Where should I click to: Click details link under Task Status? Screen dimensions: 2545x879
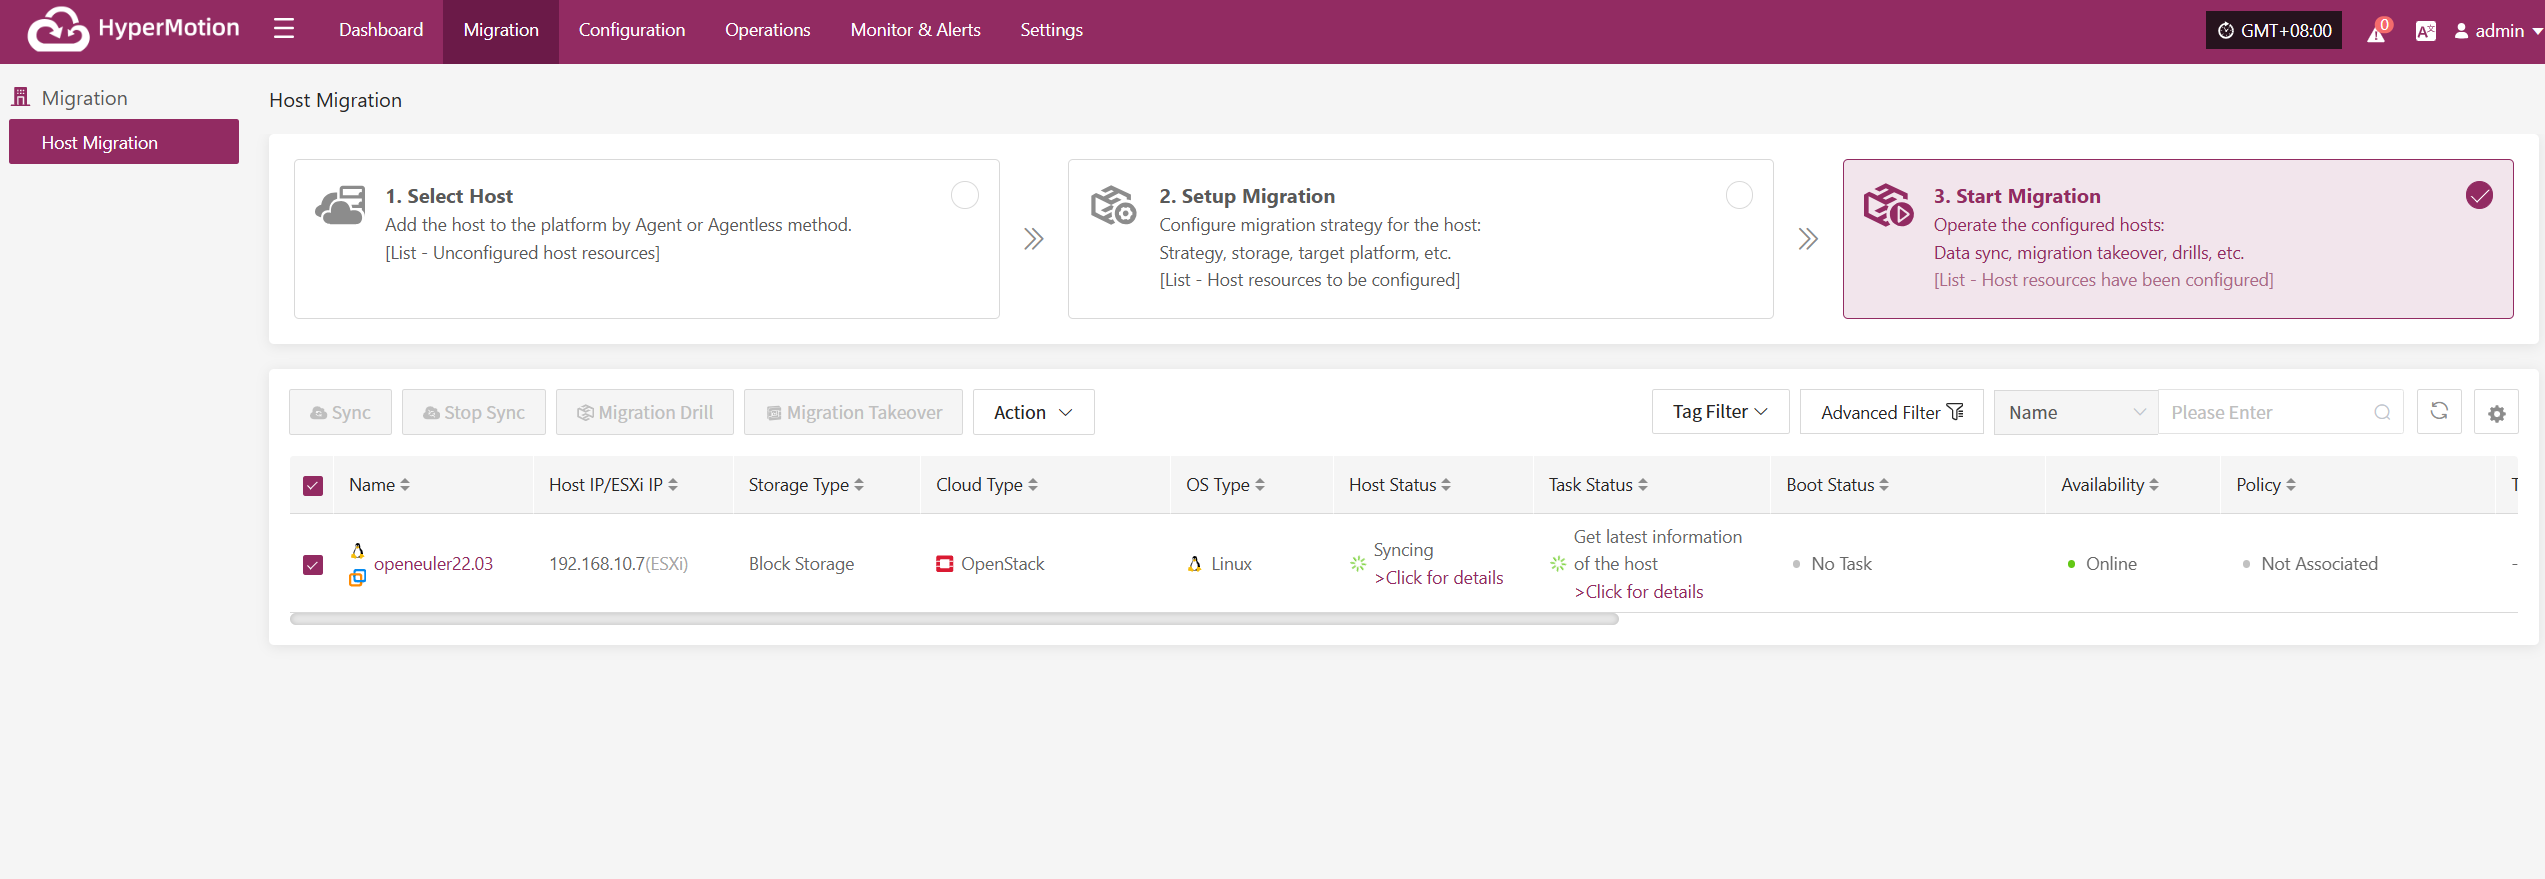click(x=1638, y=592)
